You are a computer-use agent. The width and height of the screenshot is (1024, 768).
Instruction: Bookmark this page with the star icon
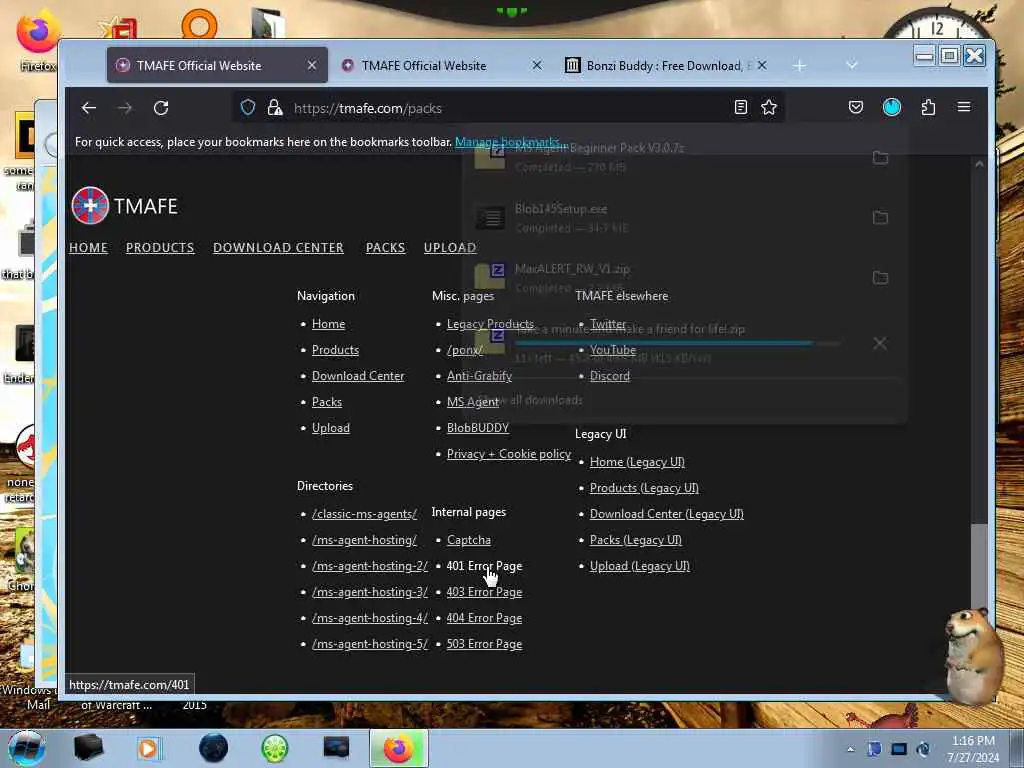pos(769,107)
